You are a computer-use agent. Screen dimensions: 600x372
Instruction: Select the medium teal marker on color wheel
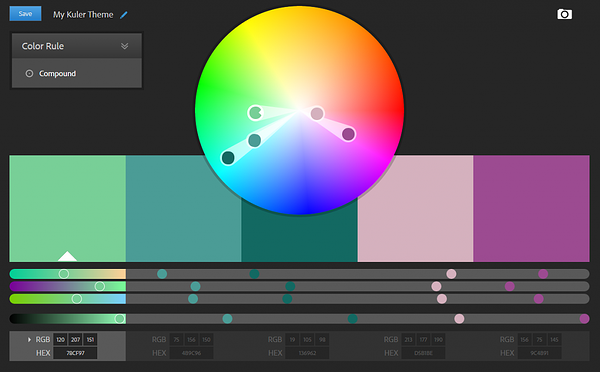coord(254,140)
